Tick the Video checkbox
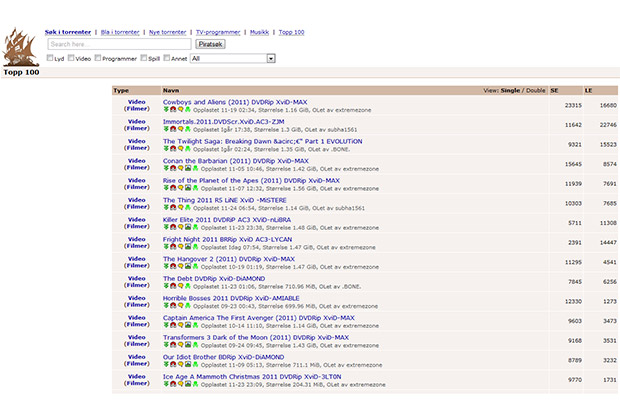This screenshot has height=420, width=620. [x=71, y=58]
